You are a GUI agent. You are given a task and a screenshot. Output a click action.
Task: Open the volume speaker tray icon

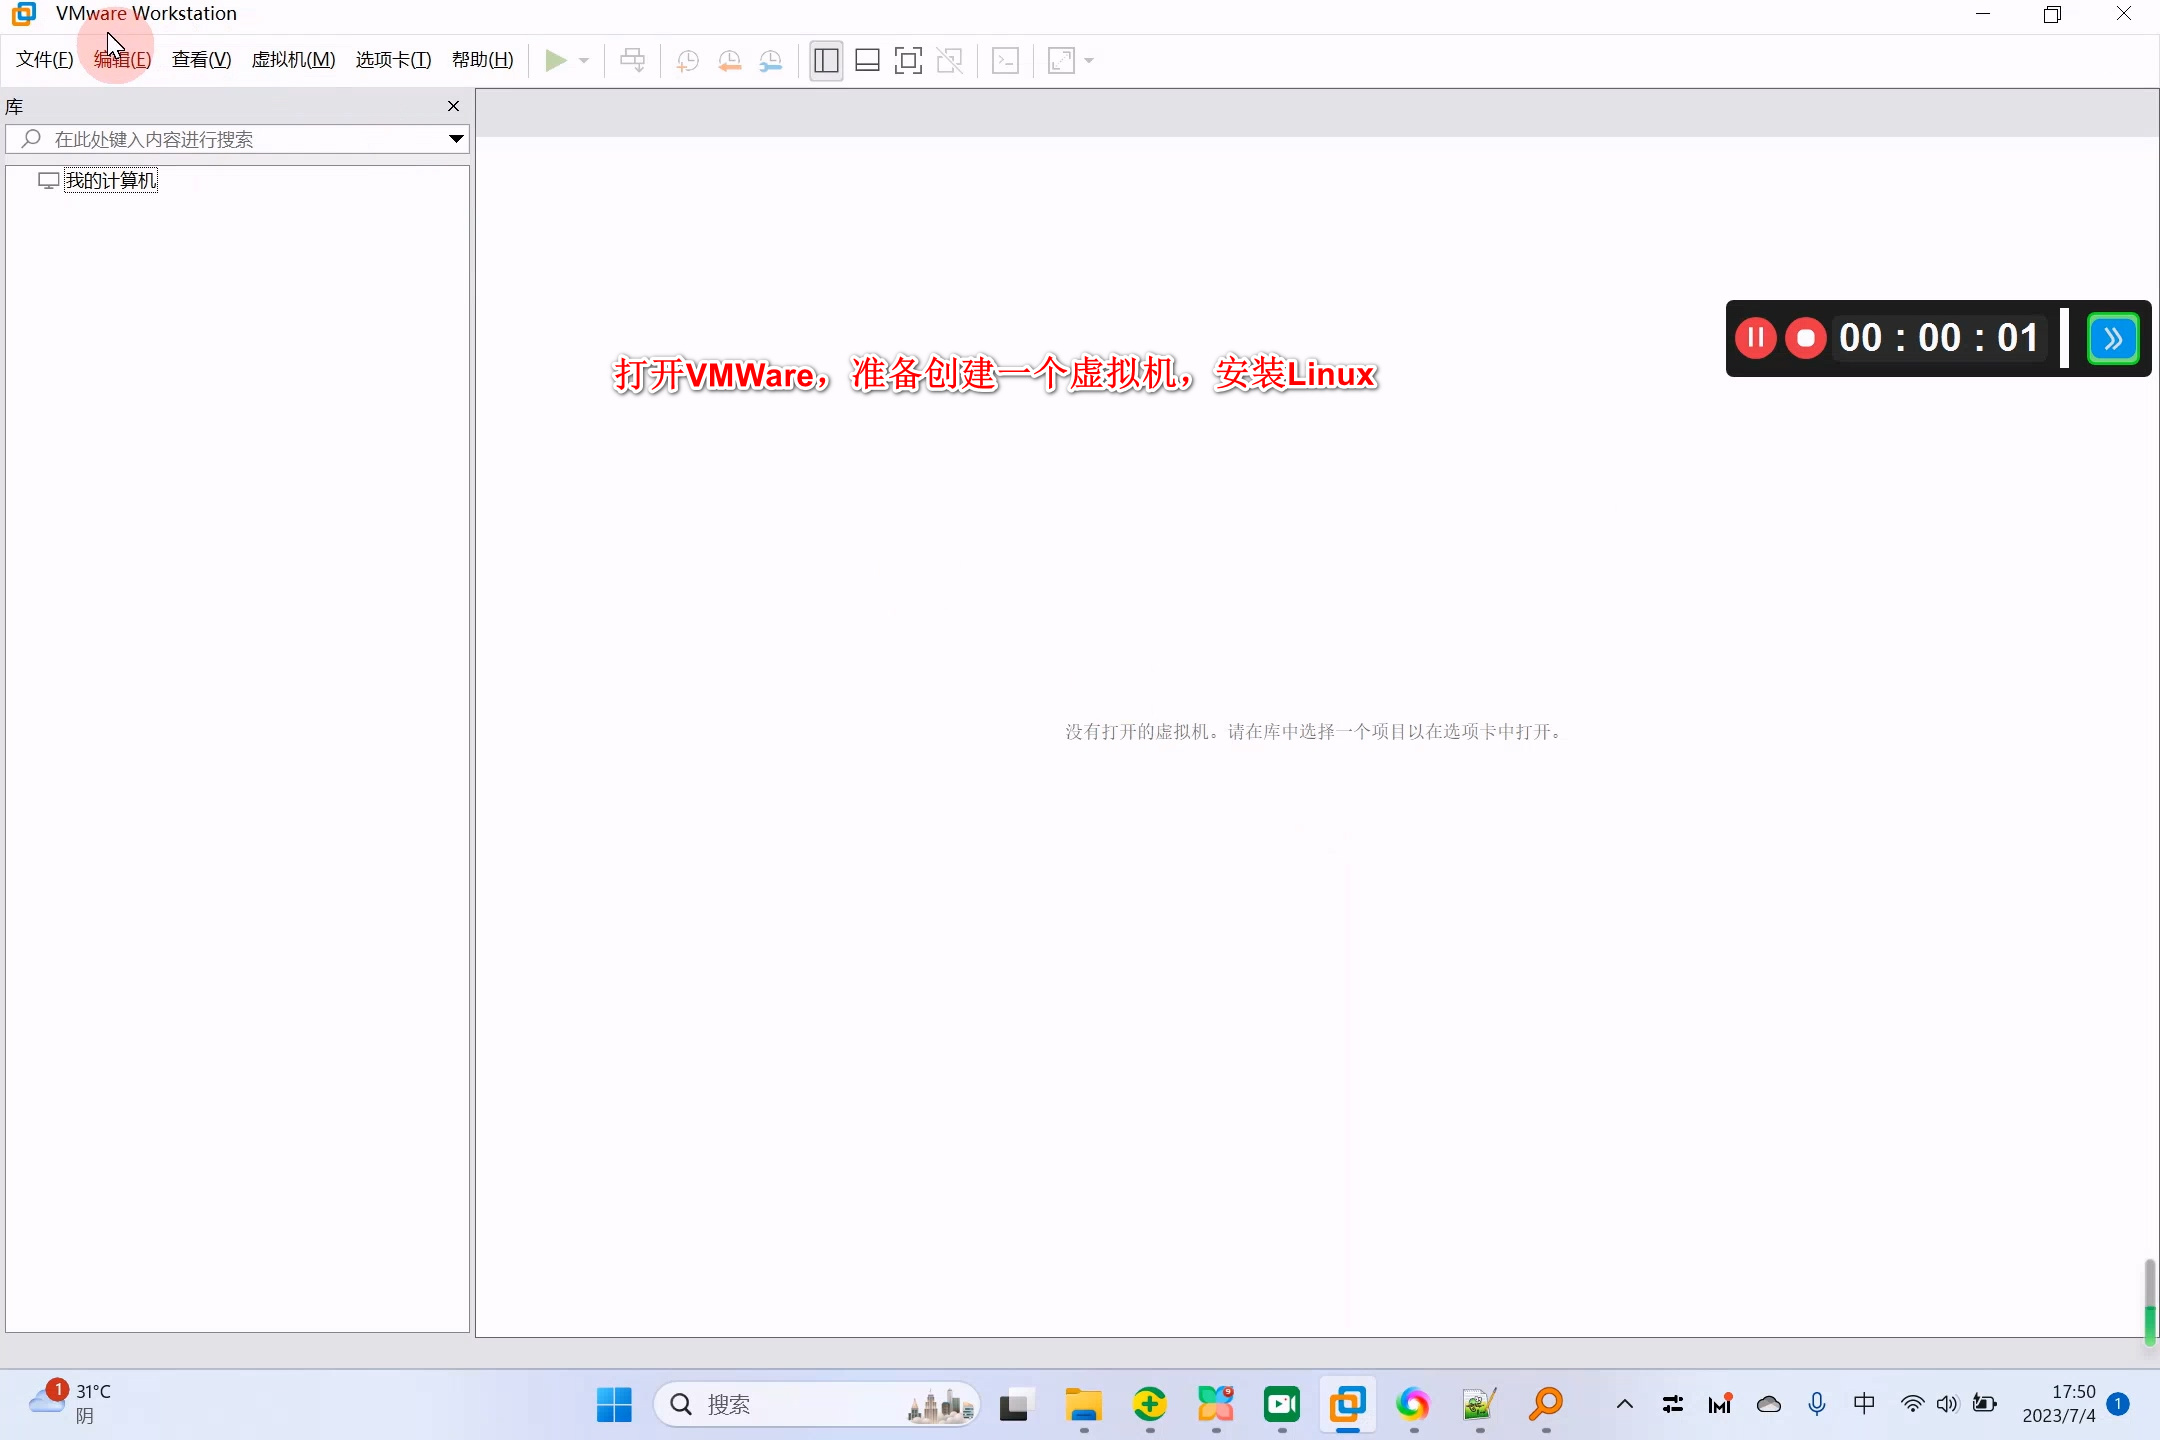pyautogui.click(x=1947, y=1405)
